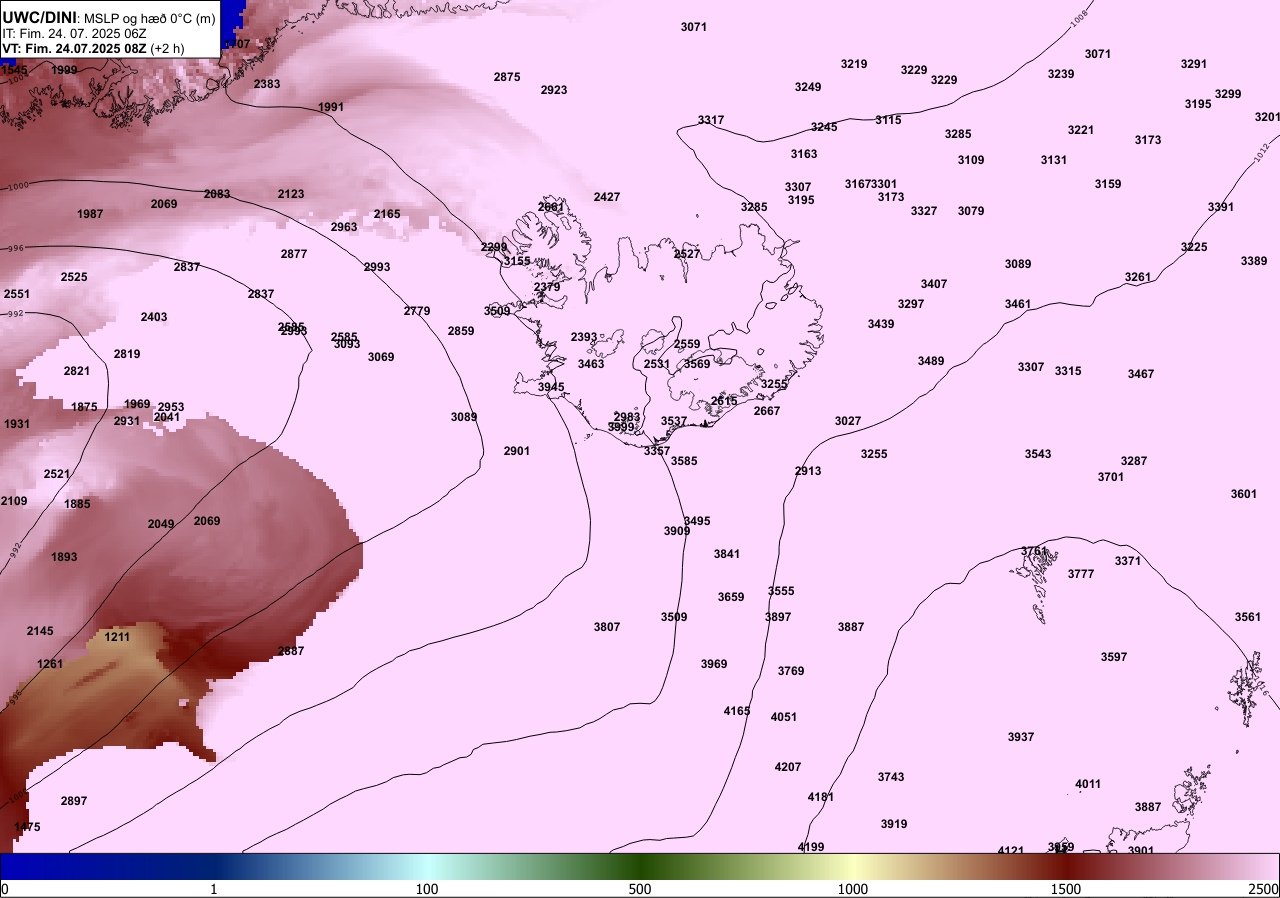Click the 2427 value north of Iceland

607,197
